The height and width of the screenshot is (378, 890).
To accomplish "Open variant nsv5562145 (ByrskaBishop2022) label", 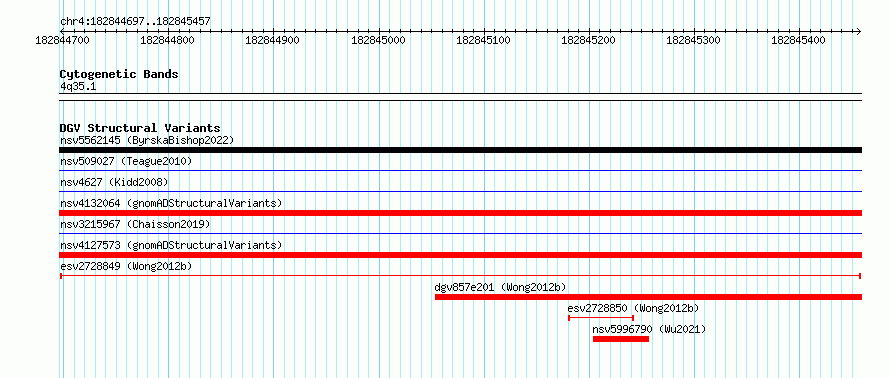I will click(147, 140).
